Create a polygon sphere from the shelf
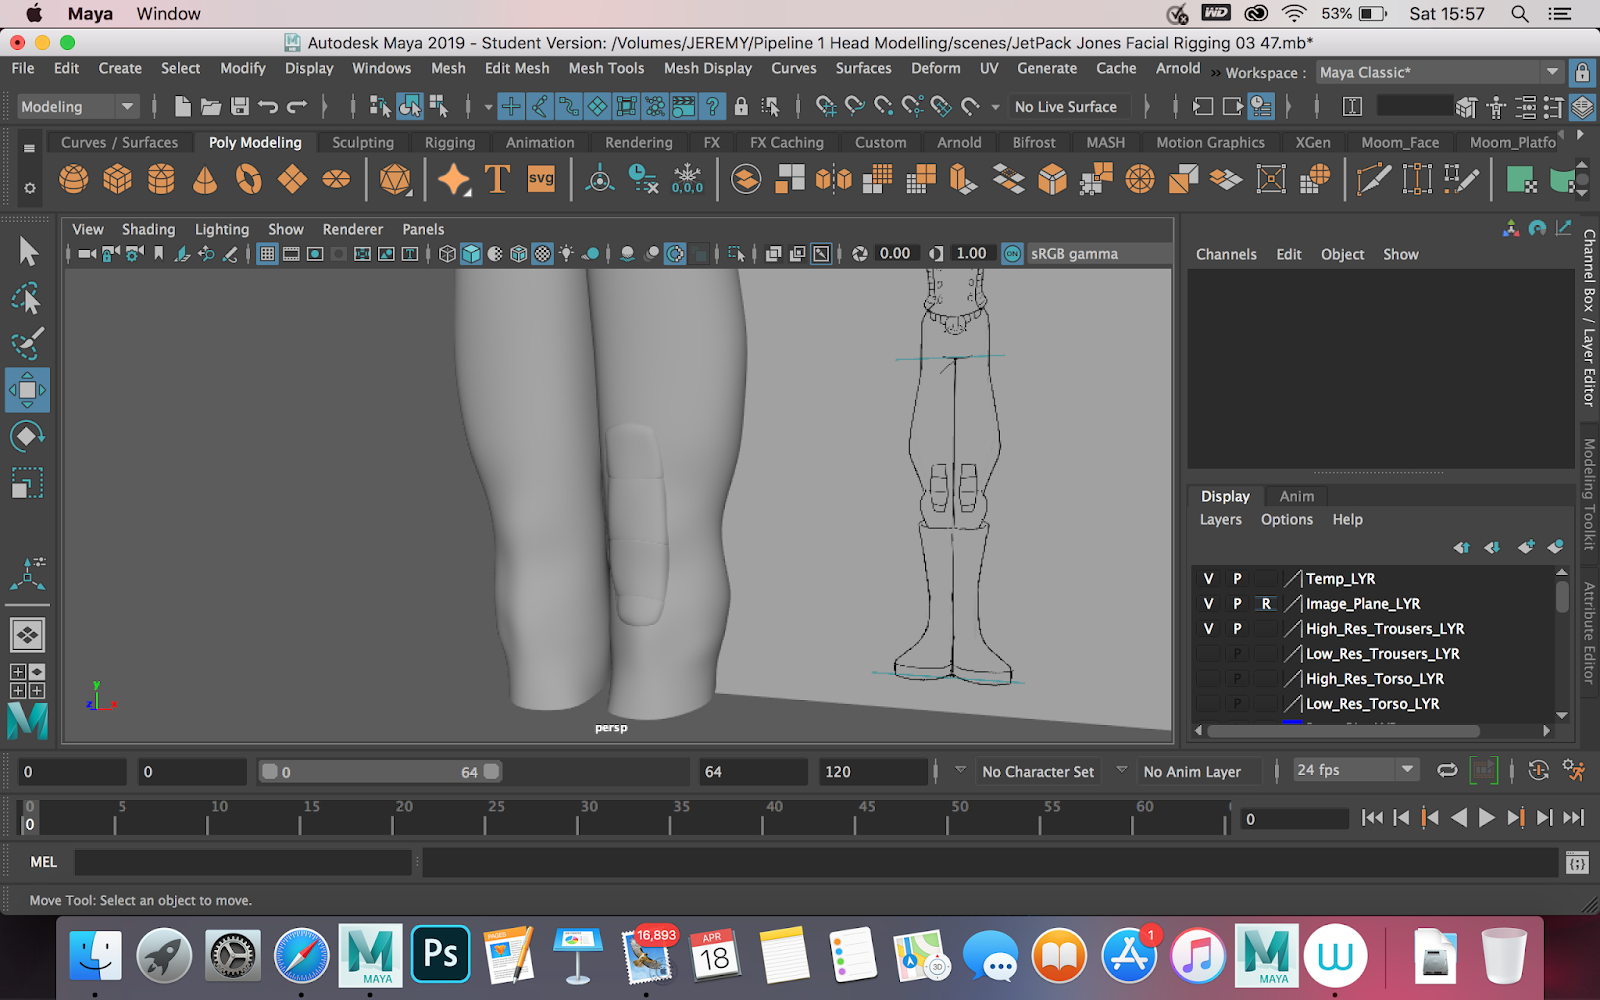 (x=74, y=180)
